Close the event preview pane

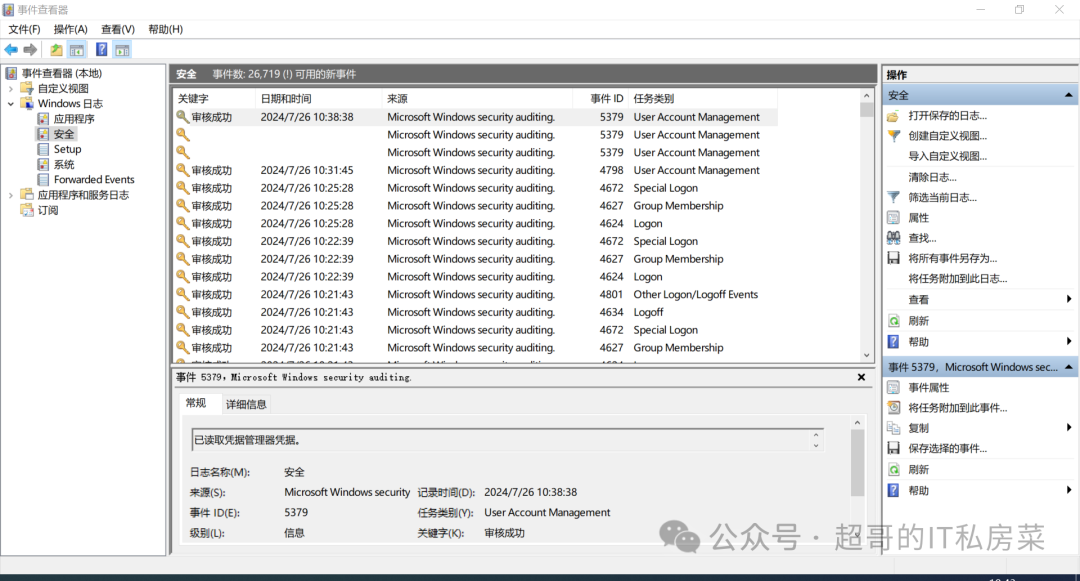[x=861, y=377]
